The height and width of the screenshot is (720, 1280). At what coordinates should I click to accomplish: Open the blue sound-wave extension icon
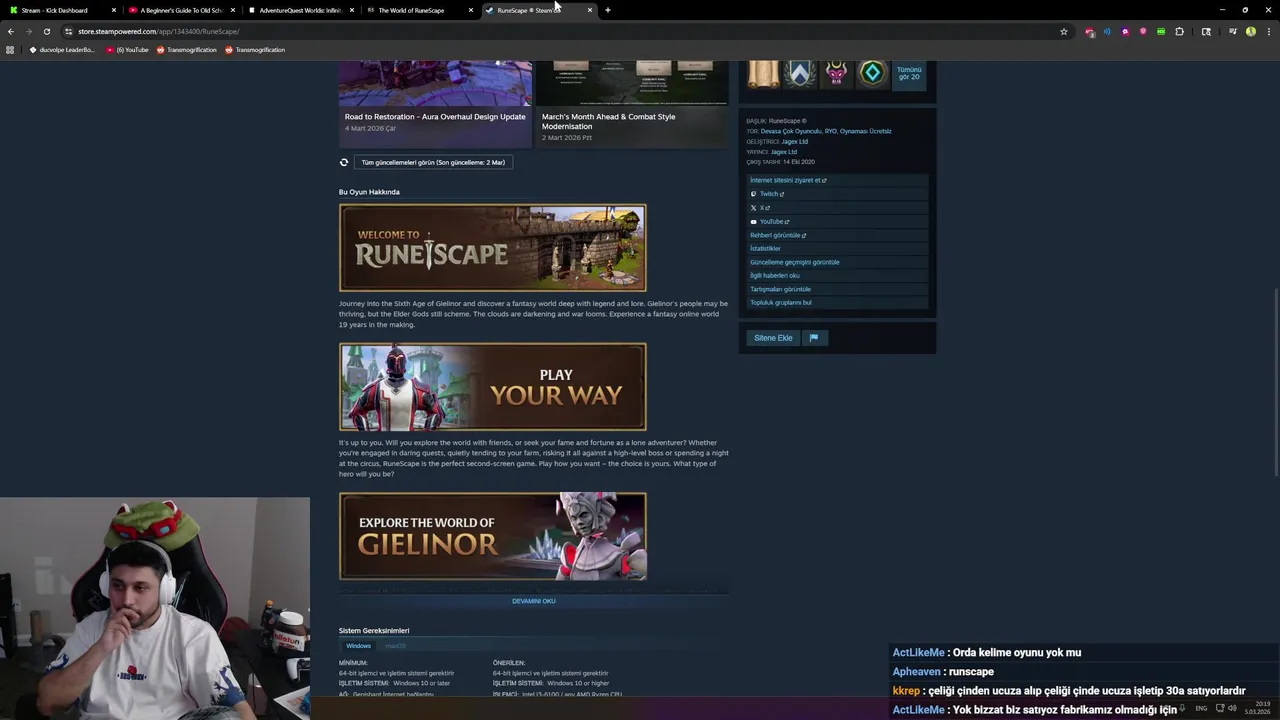(x=1107, y=31)
